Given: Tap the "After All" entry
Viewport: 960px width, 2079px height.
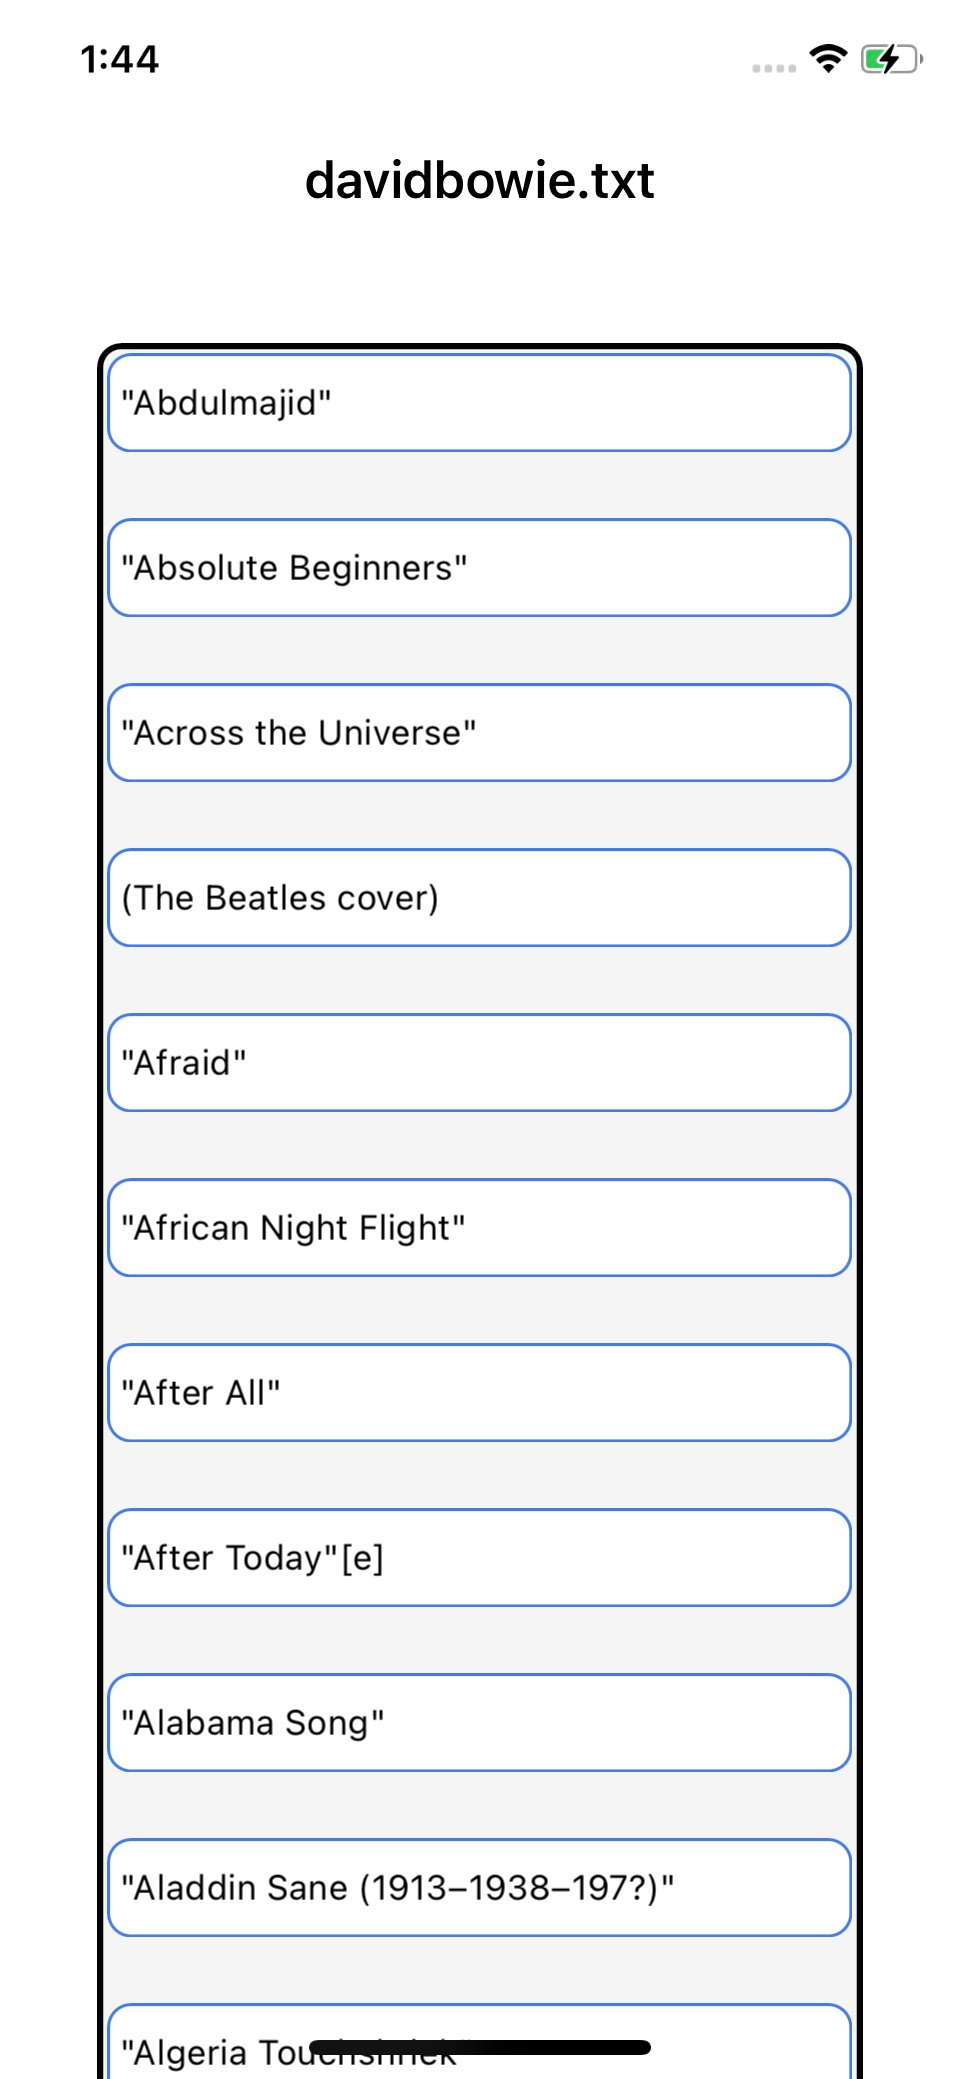Looking at the screenshot, I should pyautogui.click(x=479, y=1393).
